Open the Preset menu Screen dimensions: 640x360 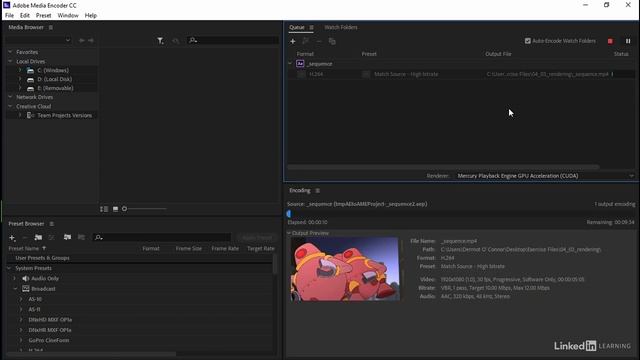click(43, 16)
